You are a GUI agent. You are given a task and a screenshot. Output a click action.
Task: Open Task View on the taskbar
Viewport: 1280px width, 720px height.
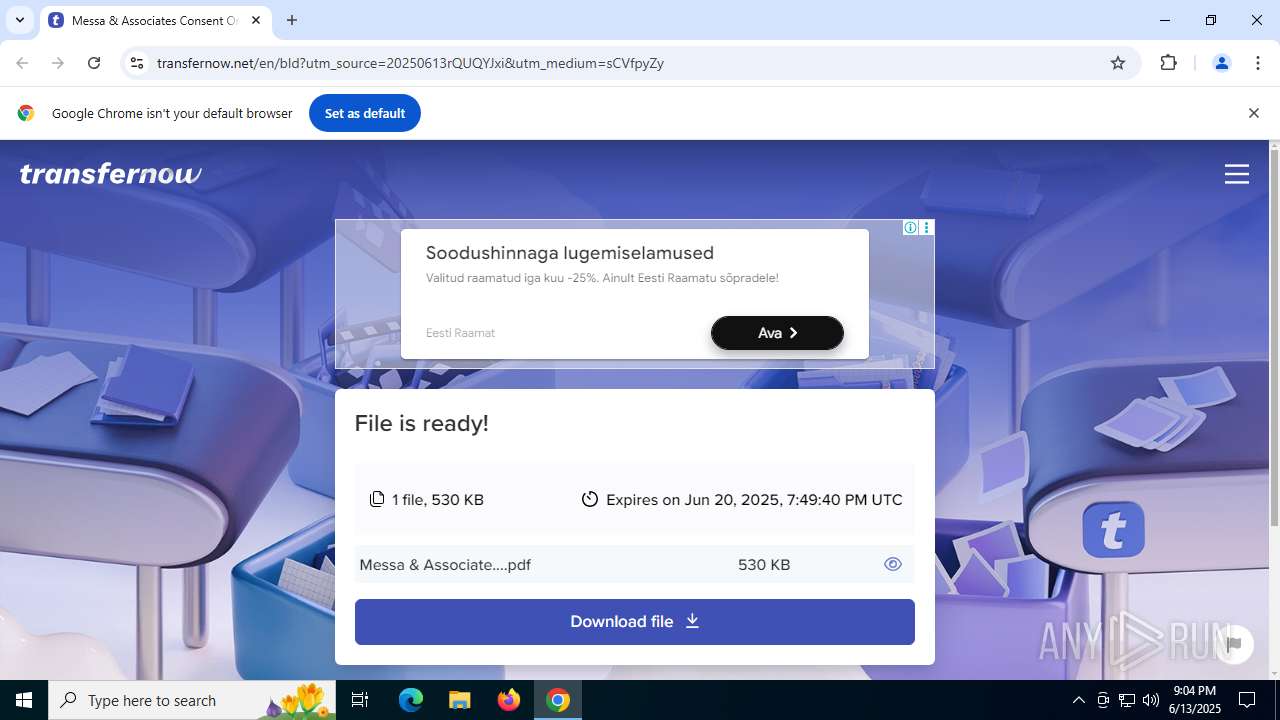click(x=360, y=700)
